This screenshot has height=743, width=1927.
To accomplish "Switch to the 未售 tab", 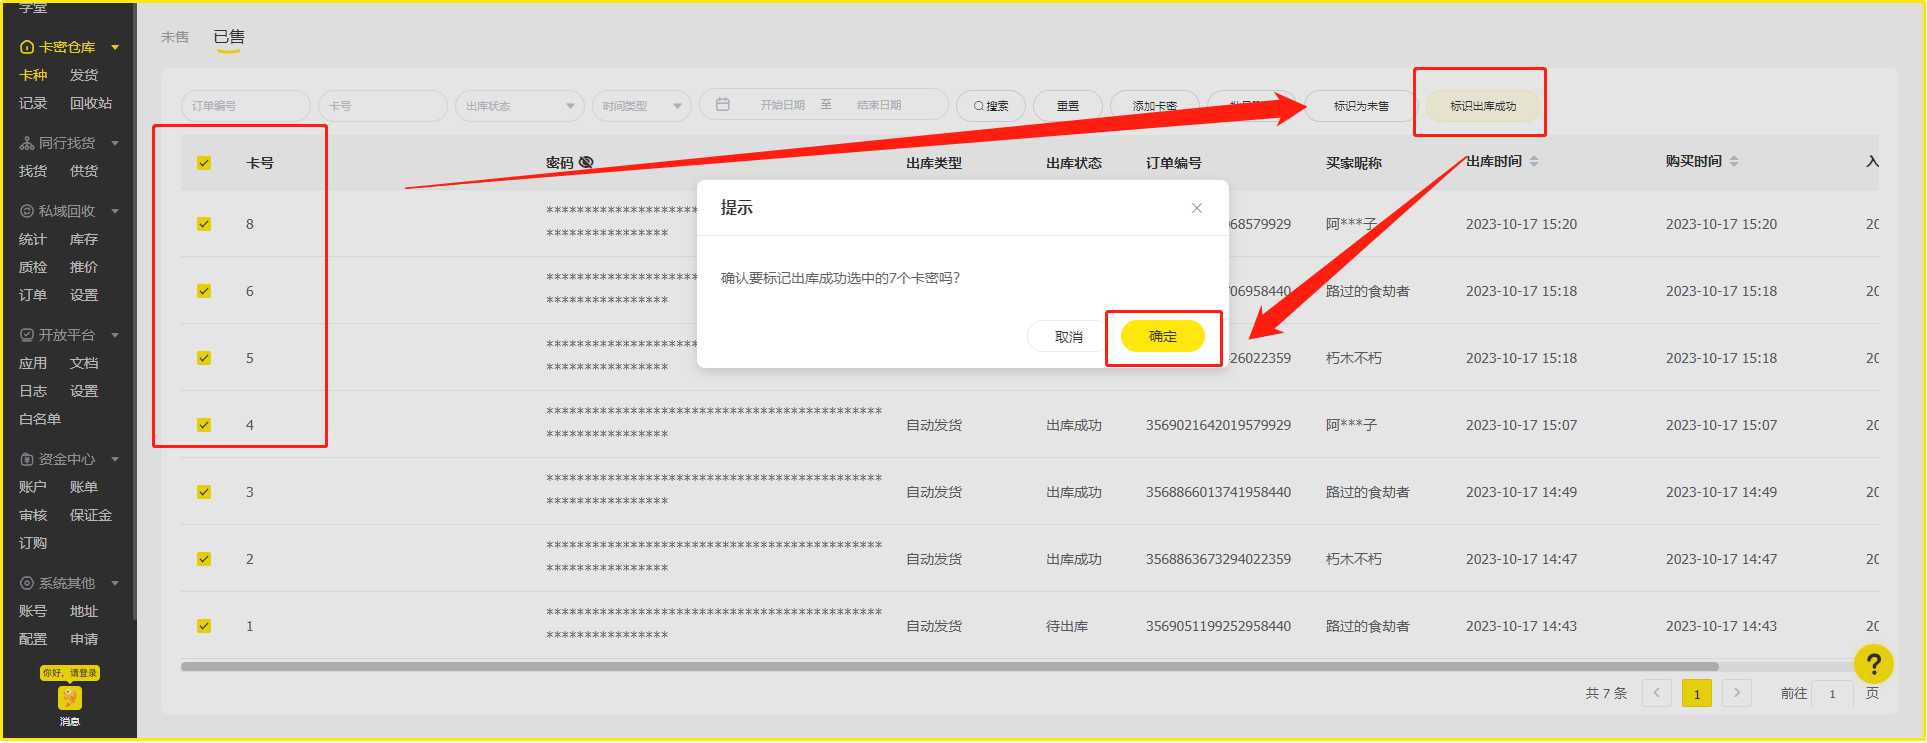I will click(x=175, y=37).
